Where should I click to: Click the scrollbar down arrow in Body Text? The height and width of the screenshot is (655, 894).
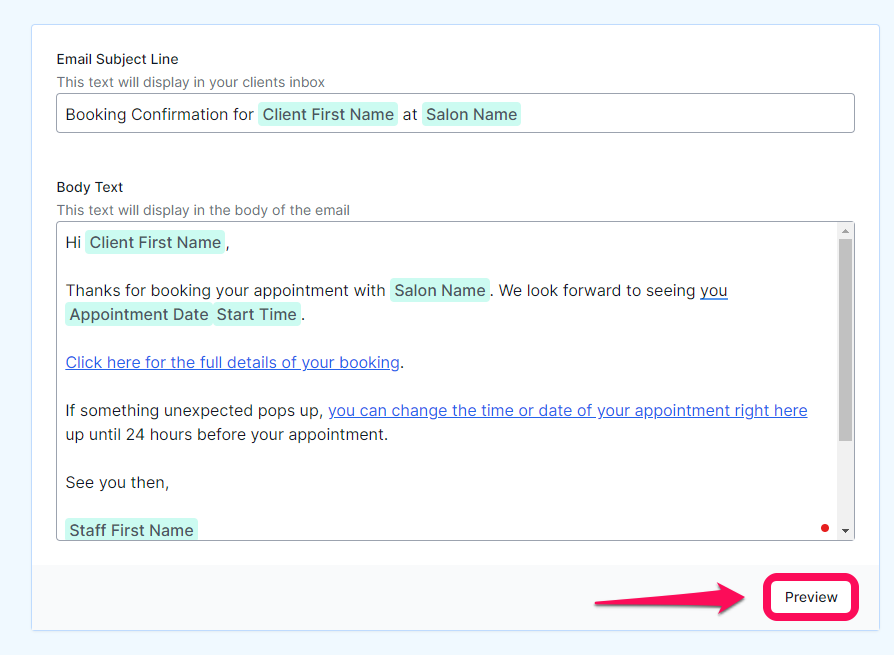click(x=845, y=531)
